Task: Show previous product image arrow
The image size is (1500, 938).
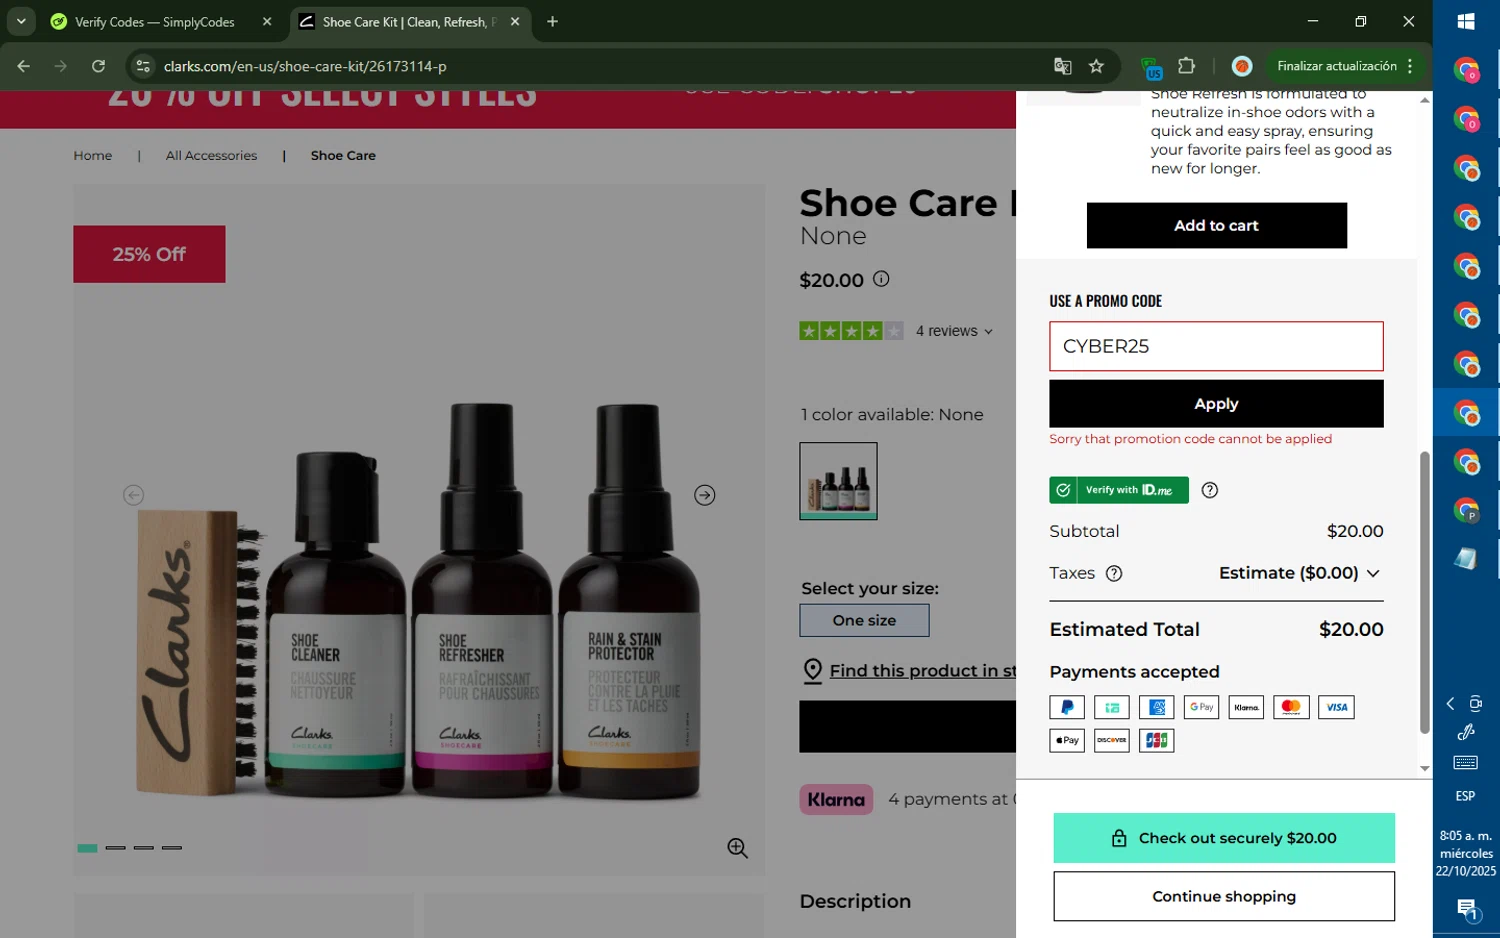Action: [x=134, y=495]
